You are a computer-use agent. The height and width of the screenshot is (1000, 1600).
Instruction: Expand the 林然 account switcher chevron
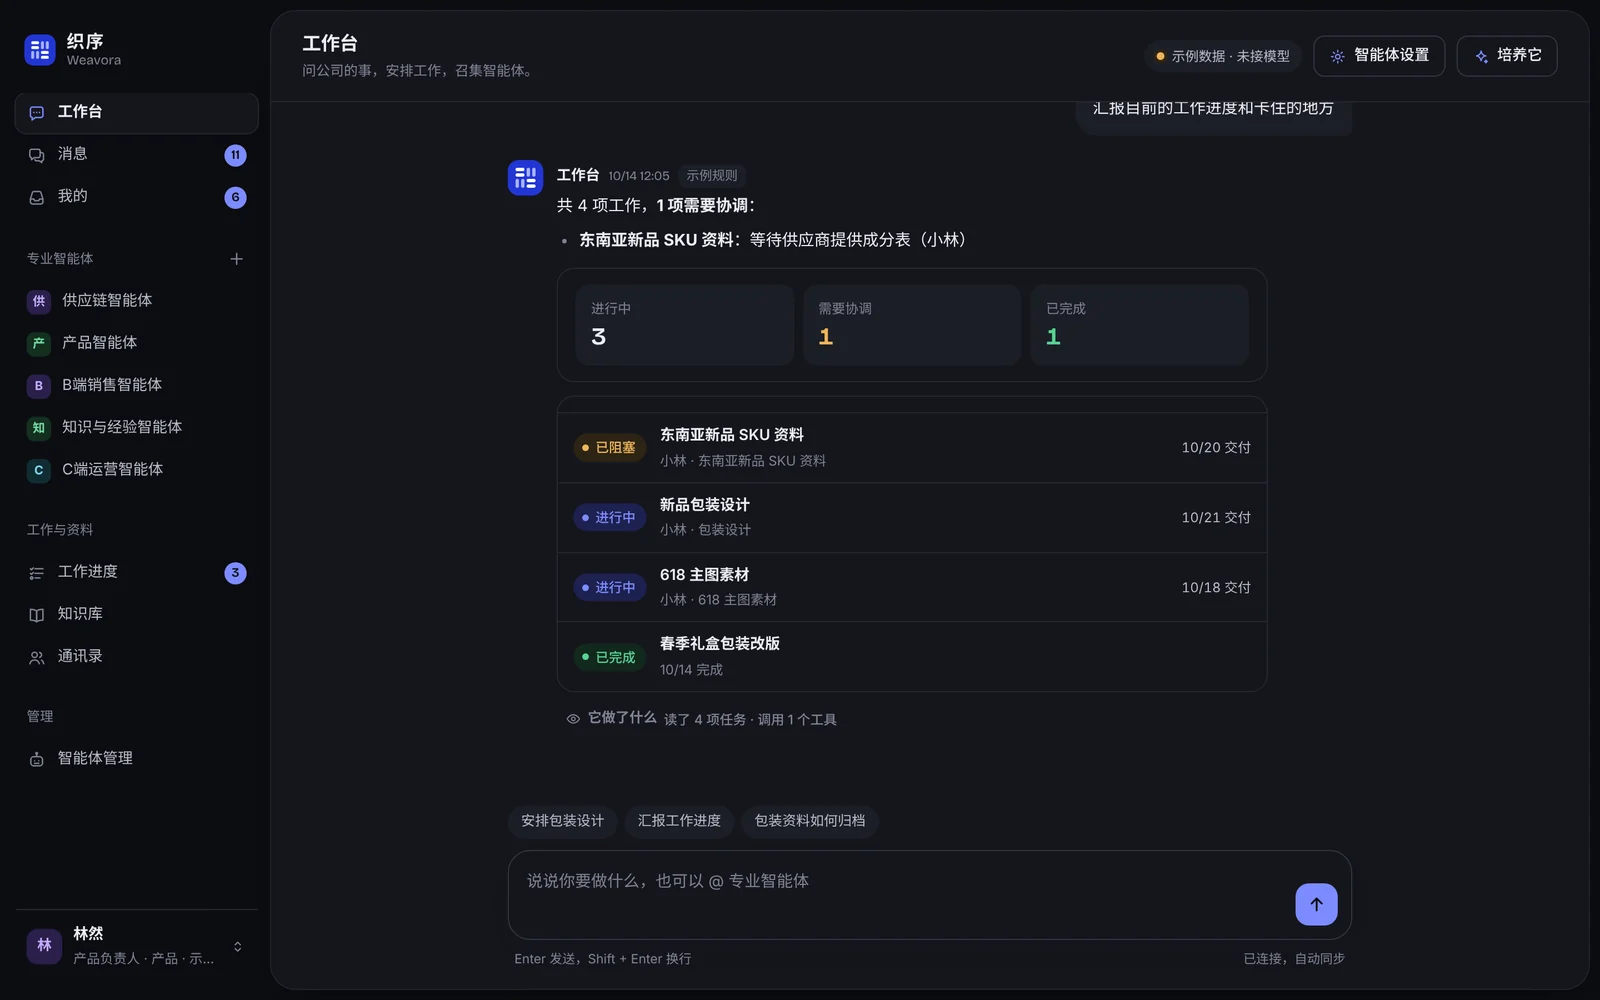point(237,946)
